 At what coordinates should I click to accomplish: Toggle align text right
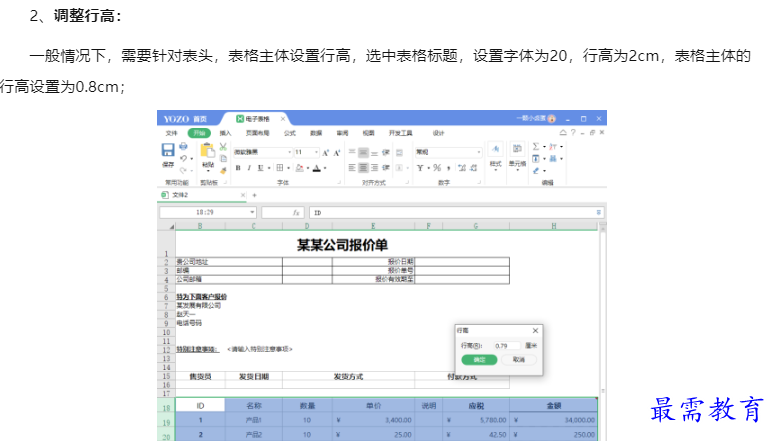click(375, 168)
